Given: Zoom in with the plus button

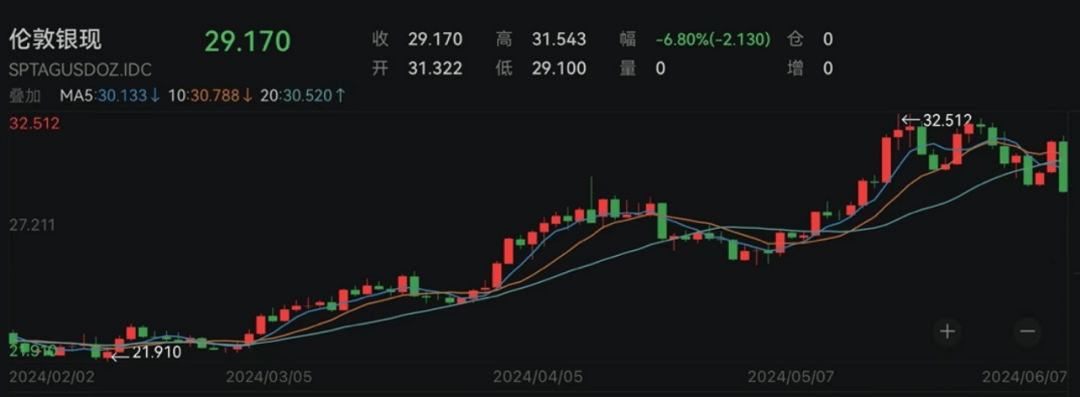Looking at the screenshot, I should 948,332.
